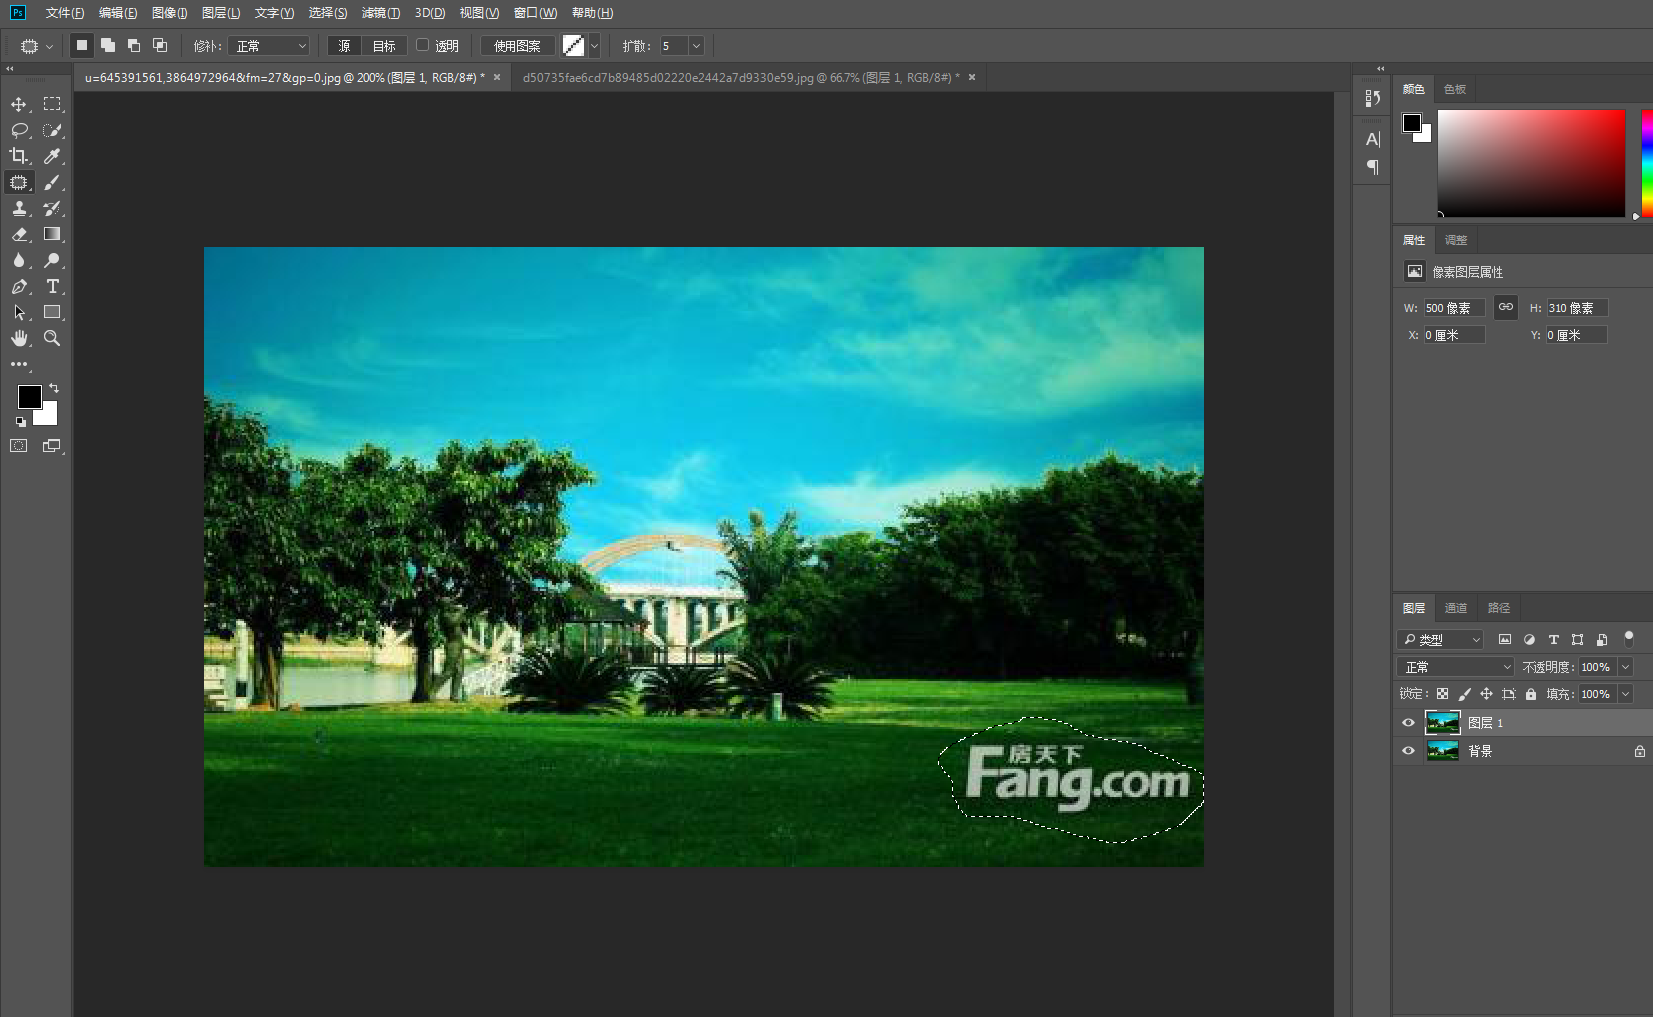Toggle lock image pixels brush icon
Image resolution: width=1653 pixels, height=1017 pixels.
coord(1464,694)
